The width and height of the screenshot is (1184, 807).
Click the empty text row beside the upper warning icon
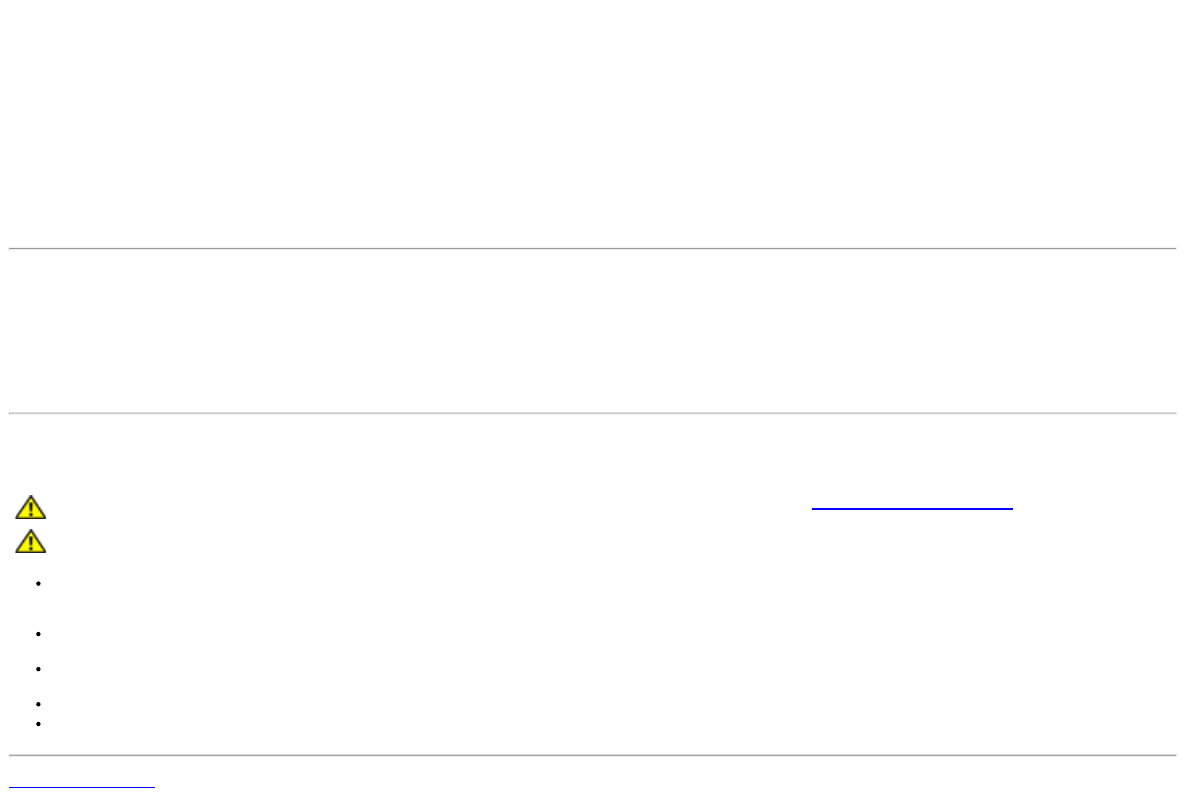point(400,509)
